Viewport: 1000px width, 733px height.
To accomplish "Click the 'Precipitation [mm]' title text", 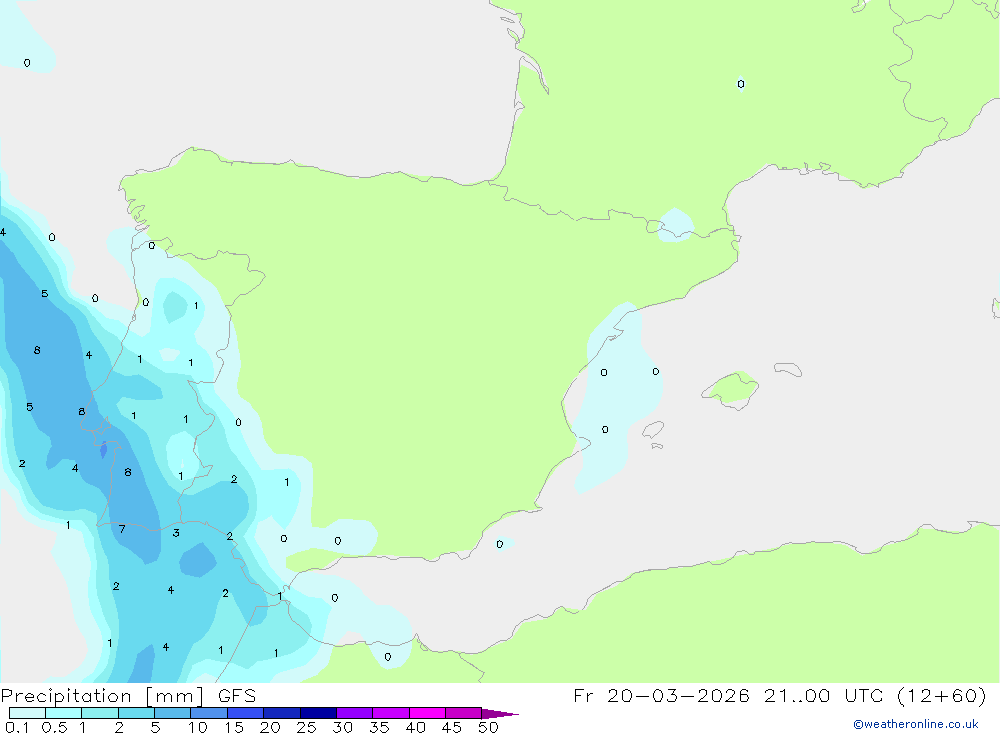I will 102,696.
